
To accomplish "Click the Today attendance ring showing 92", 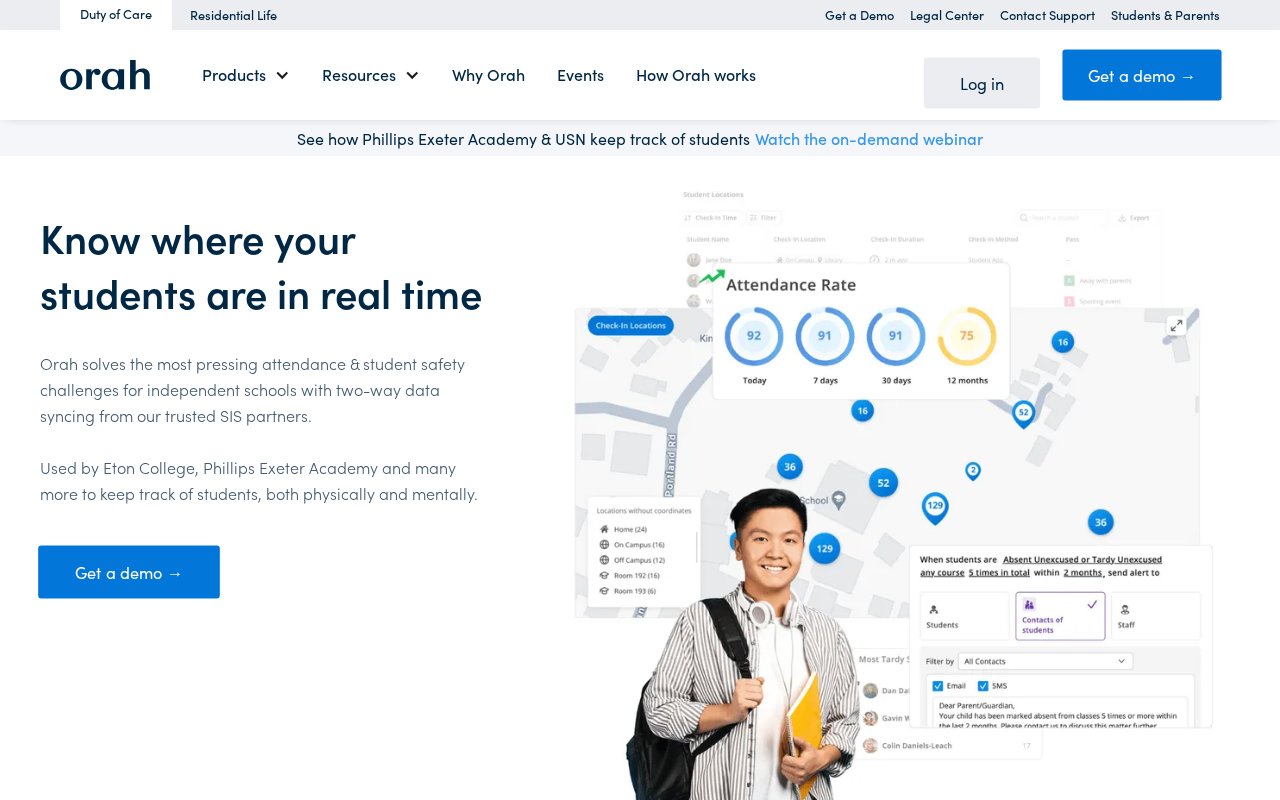I will coord(754,336).
